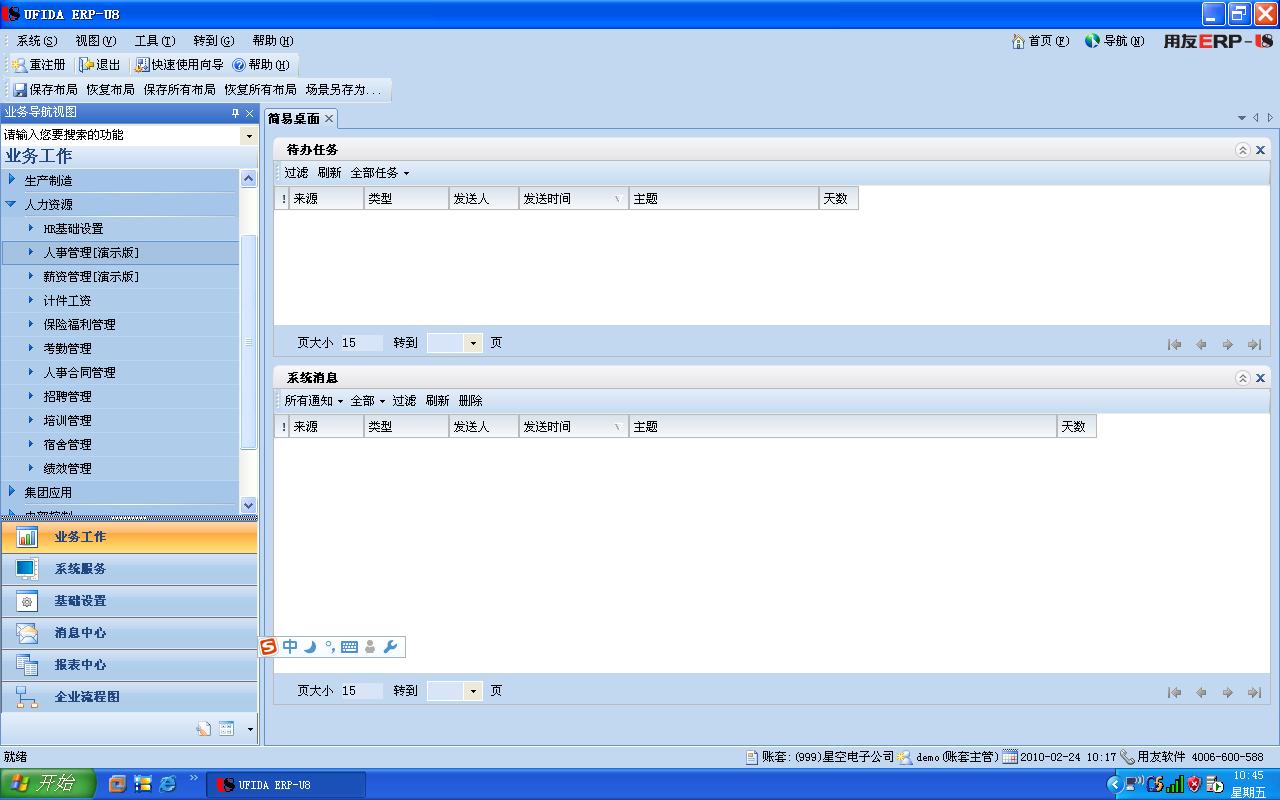Collapse the 系统消息 panel
The image size is (1280, 800).
coord(1243,378)
